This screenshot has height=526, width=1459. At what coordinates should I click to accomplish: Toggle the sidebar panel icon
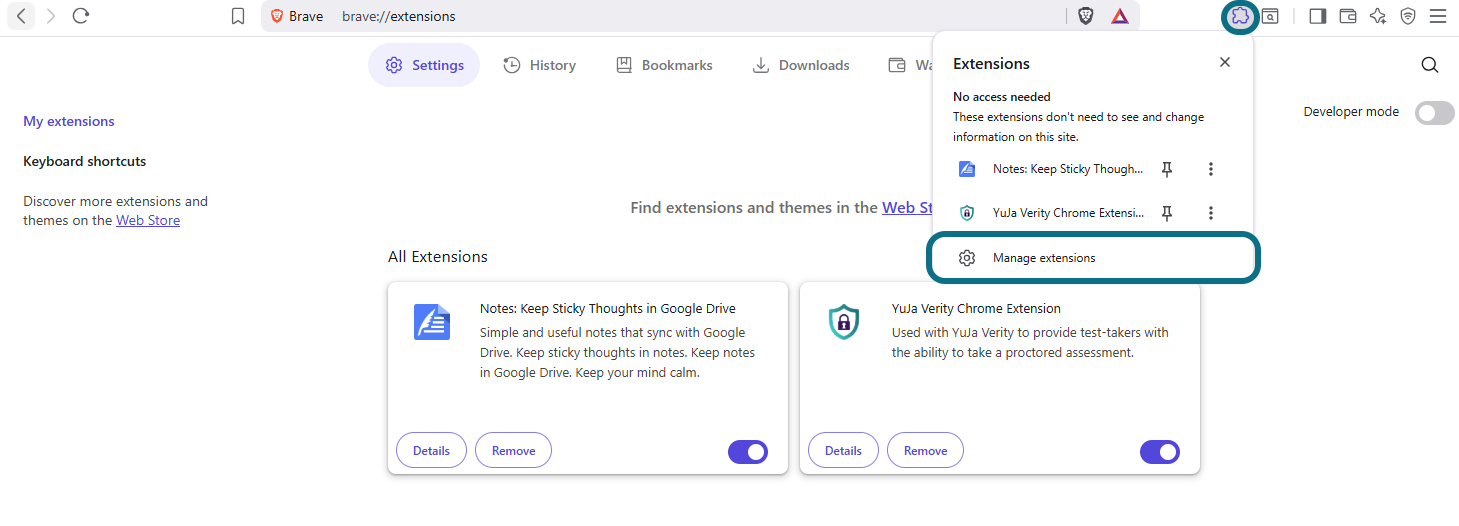[1317, 16]
